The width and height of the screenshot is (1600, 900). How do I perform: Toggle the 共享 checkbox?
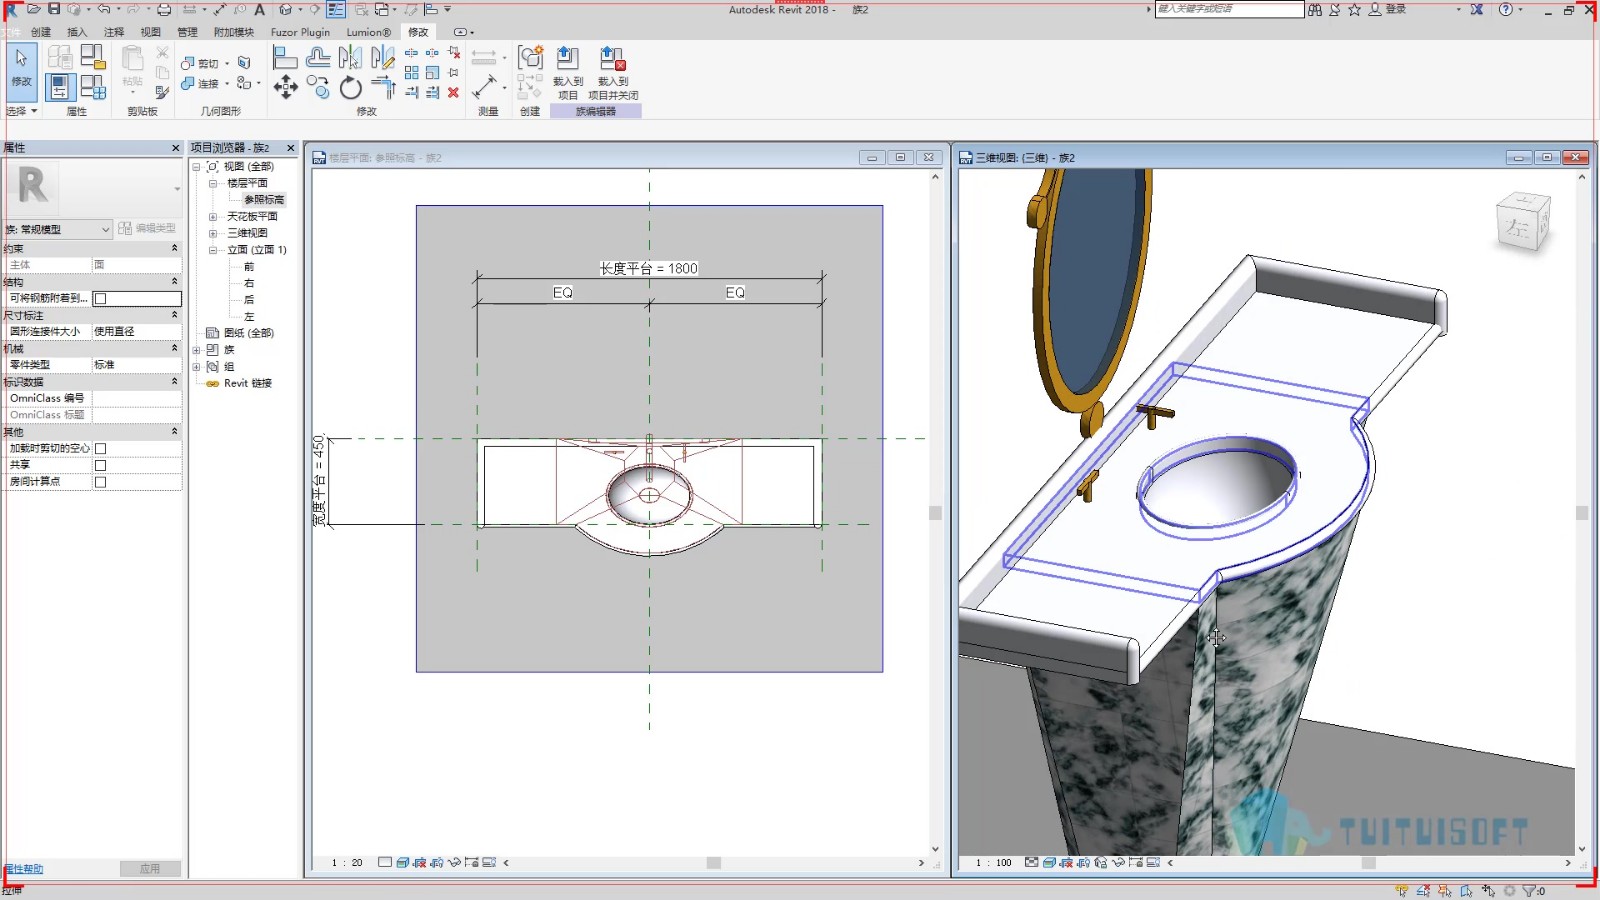coord(100,465)
